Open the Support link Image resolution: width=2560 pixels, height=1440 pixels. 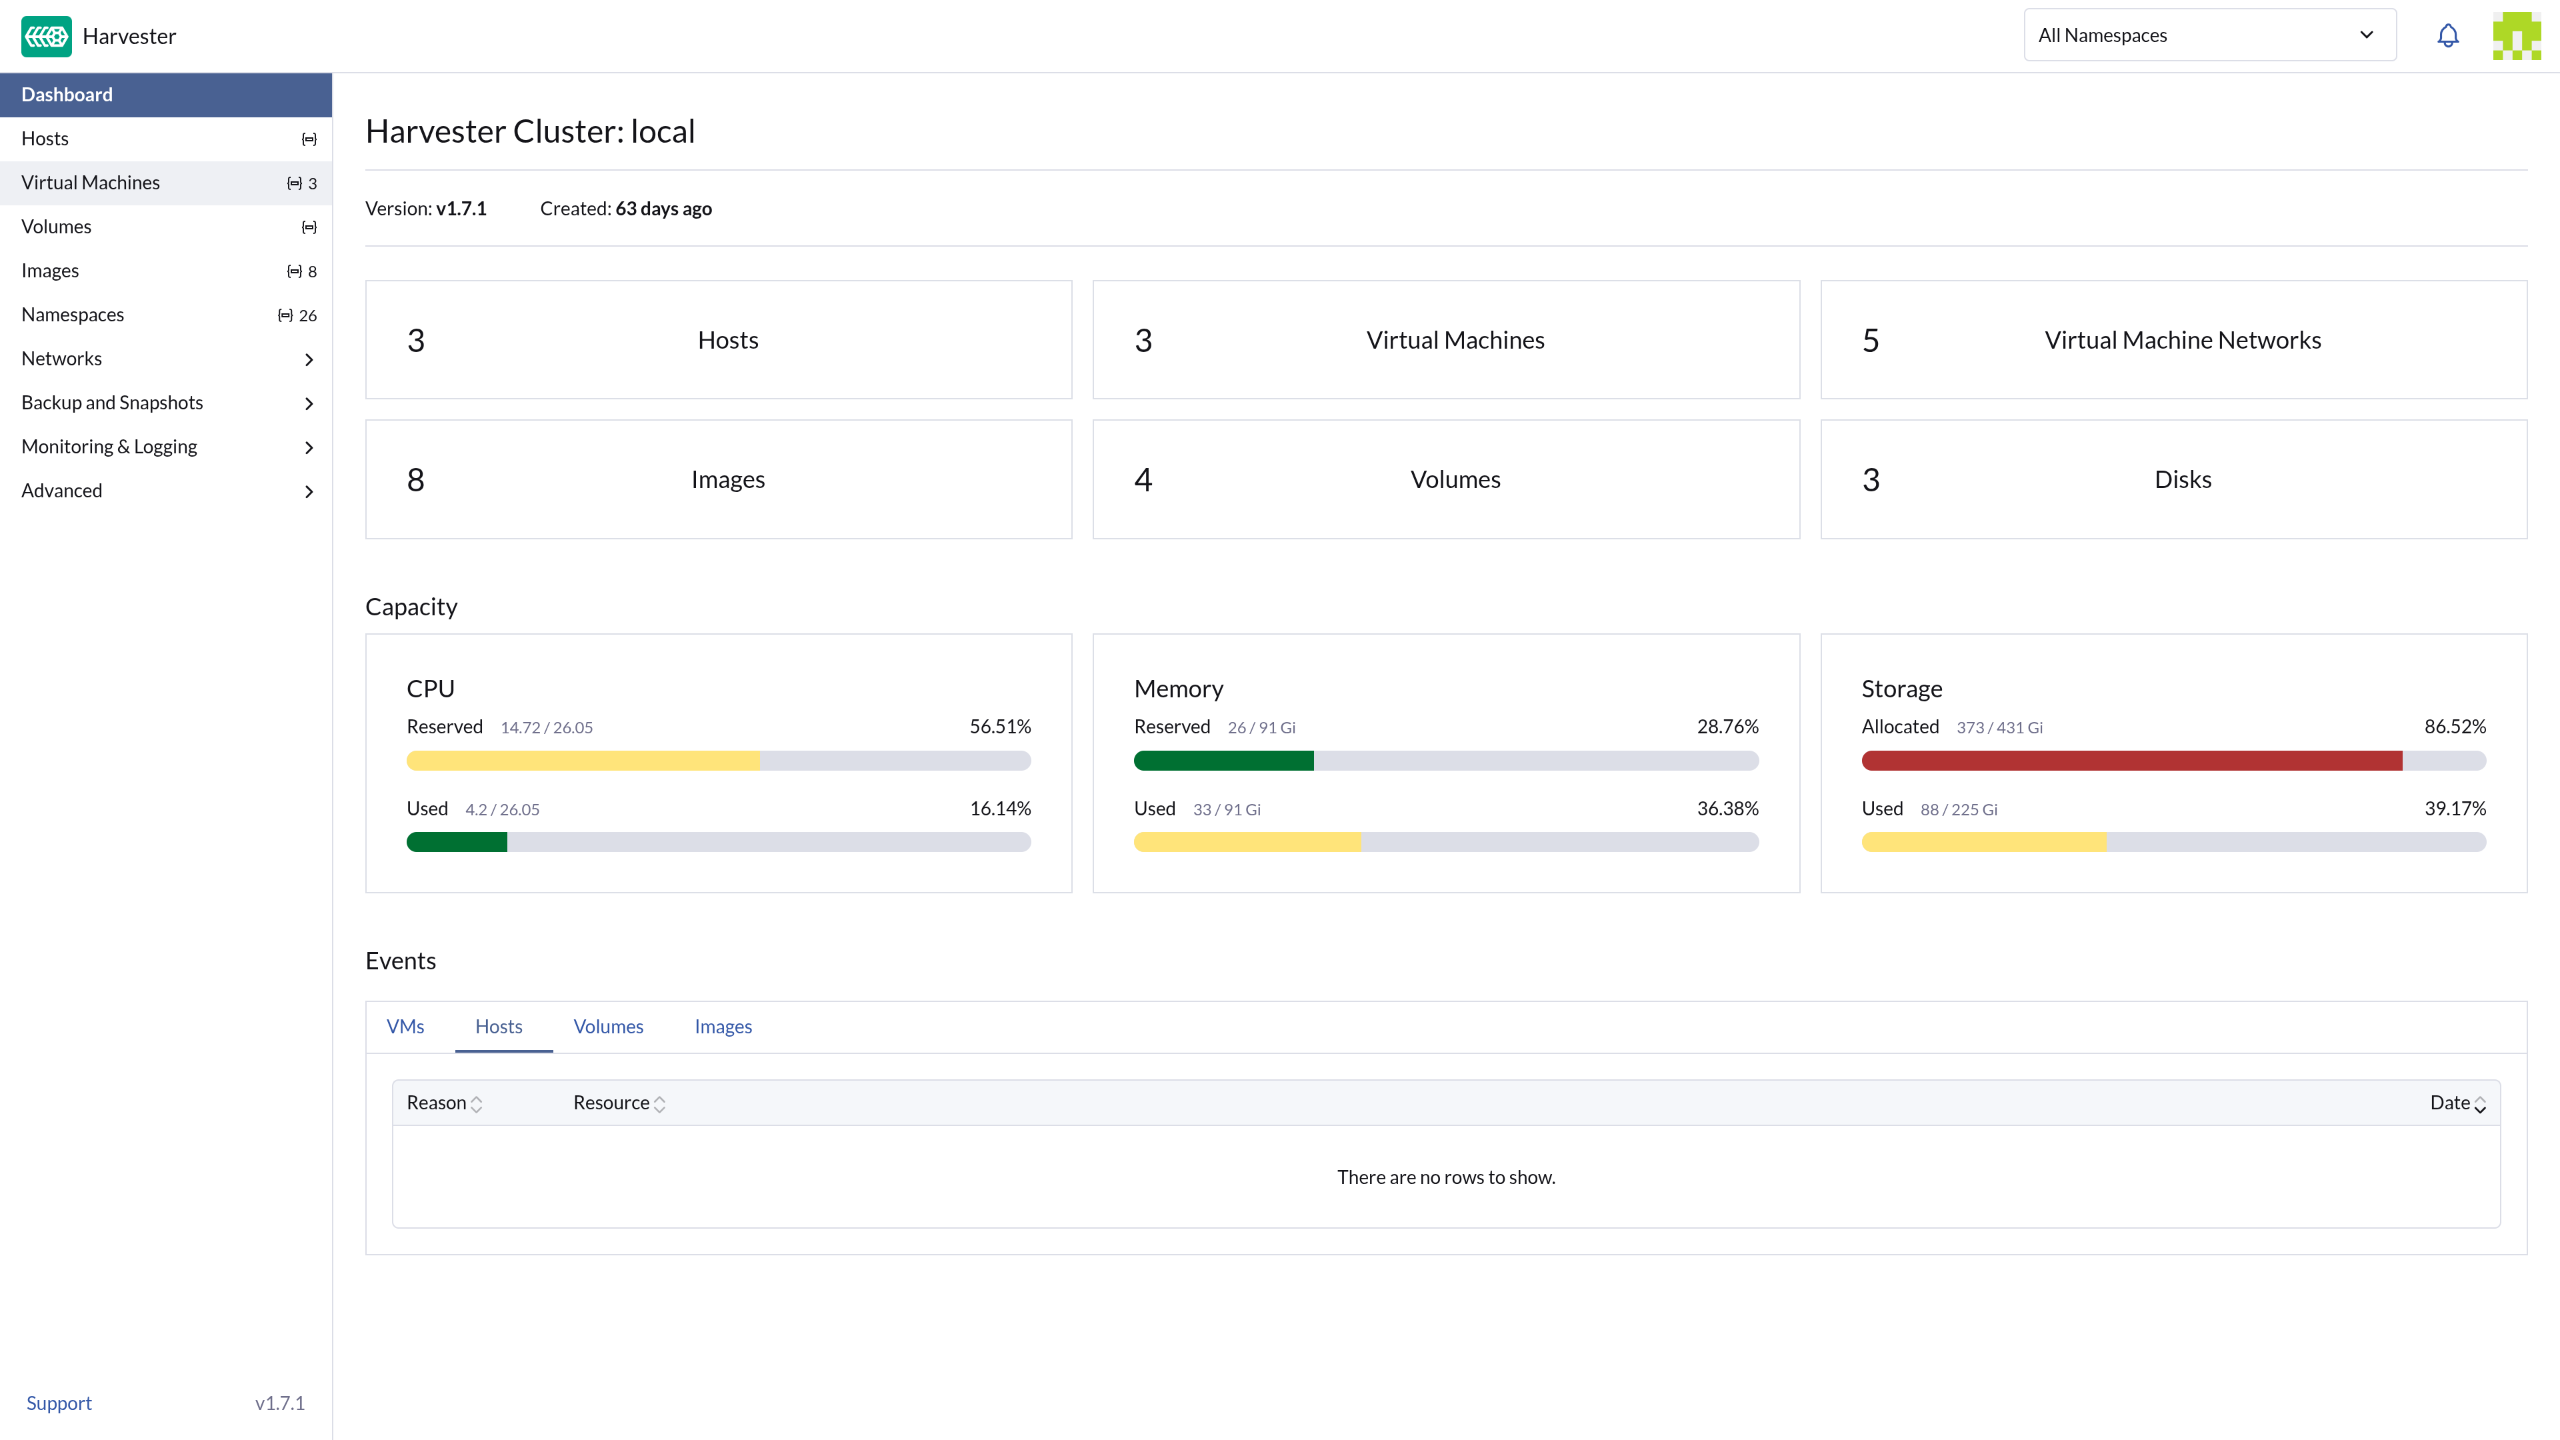pos(58,1403)
